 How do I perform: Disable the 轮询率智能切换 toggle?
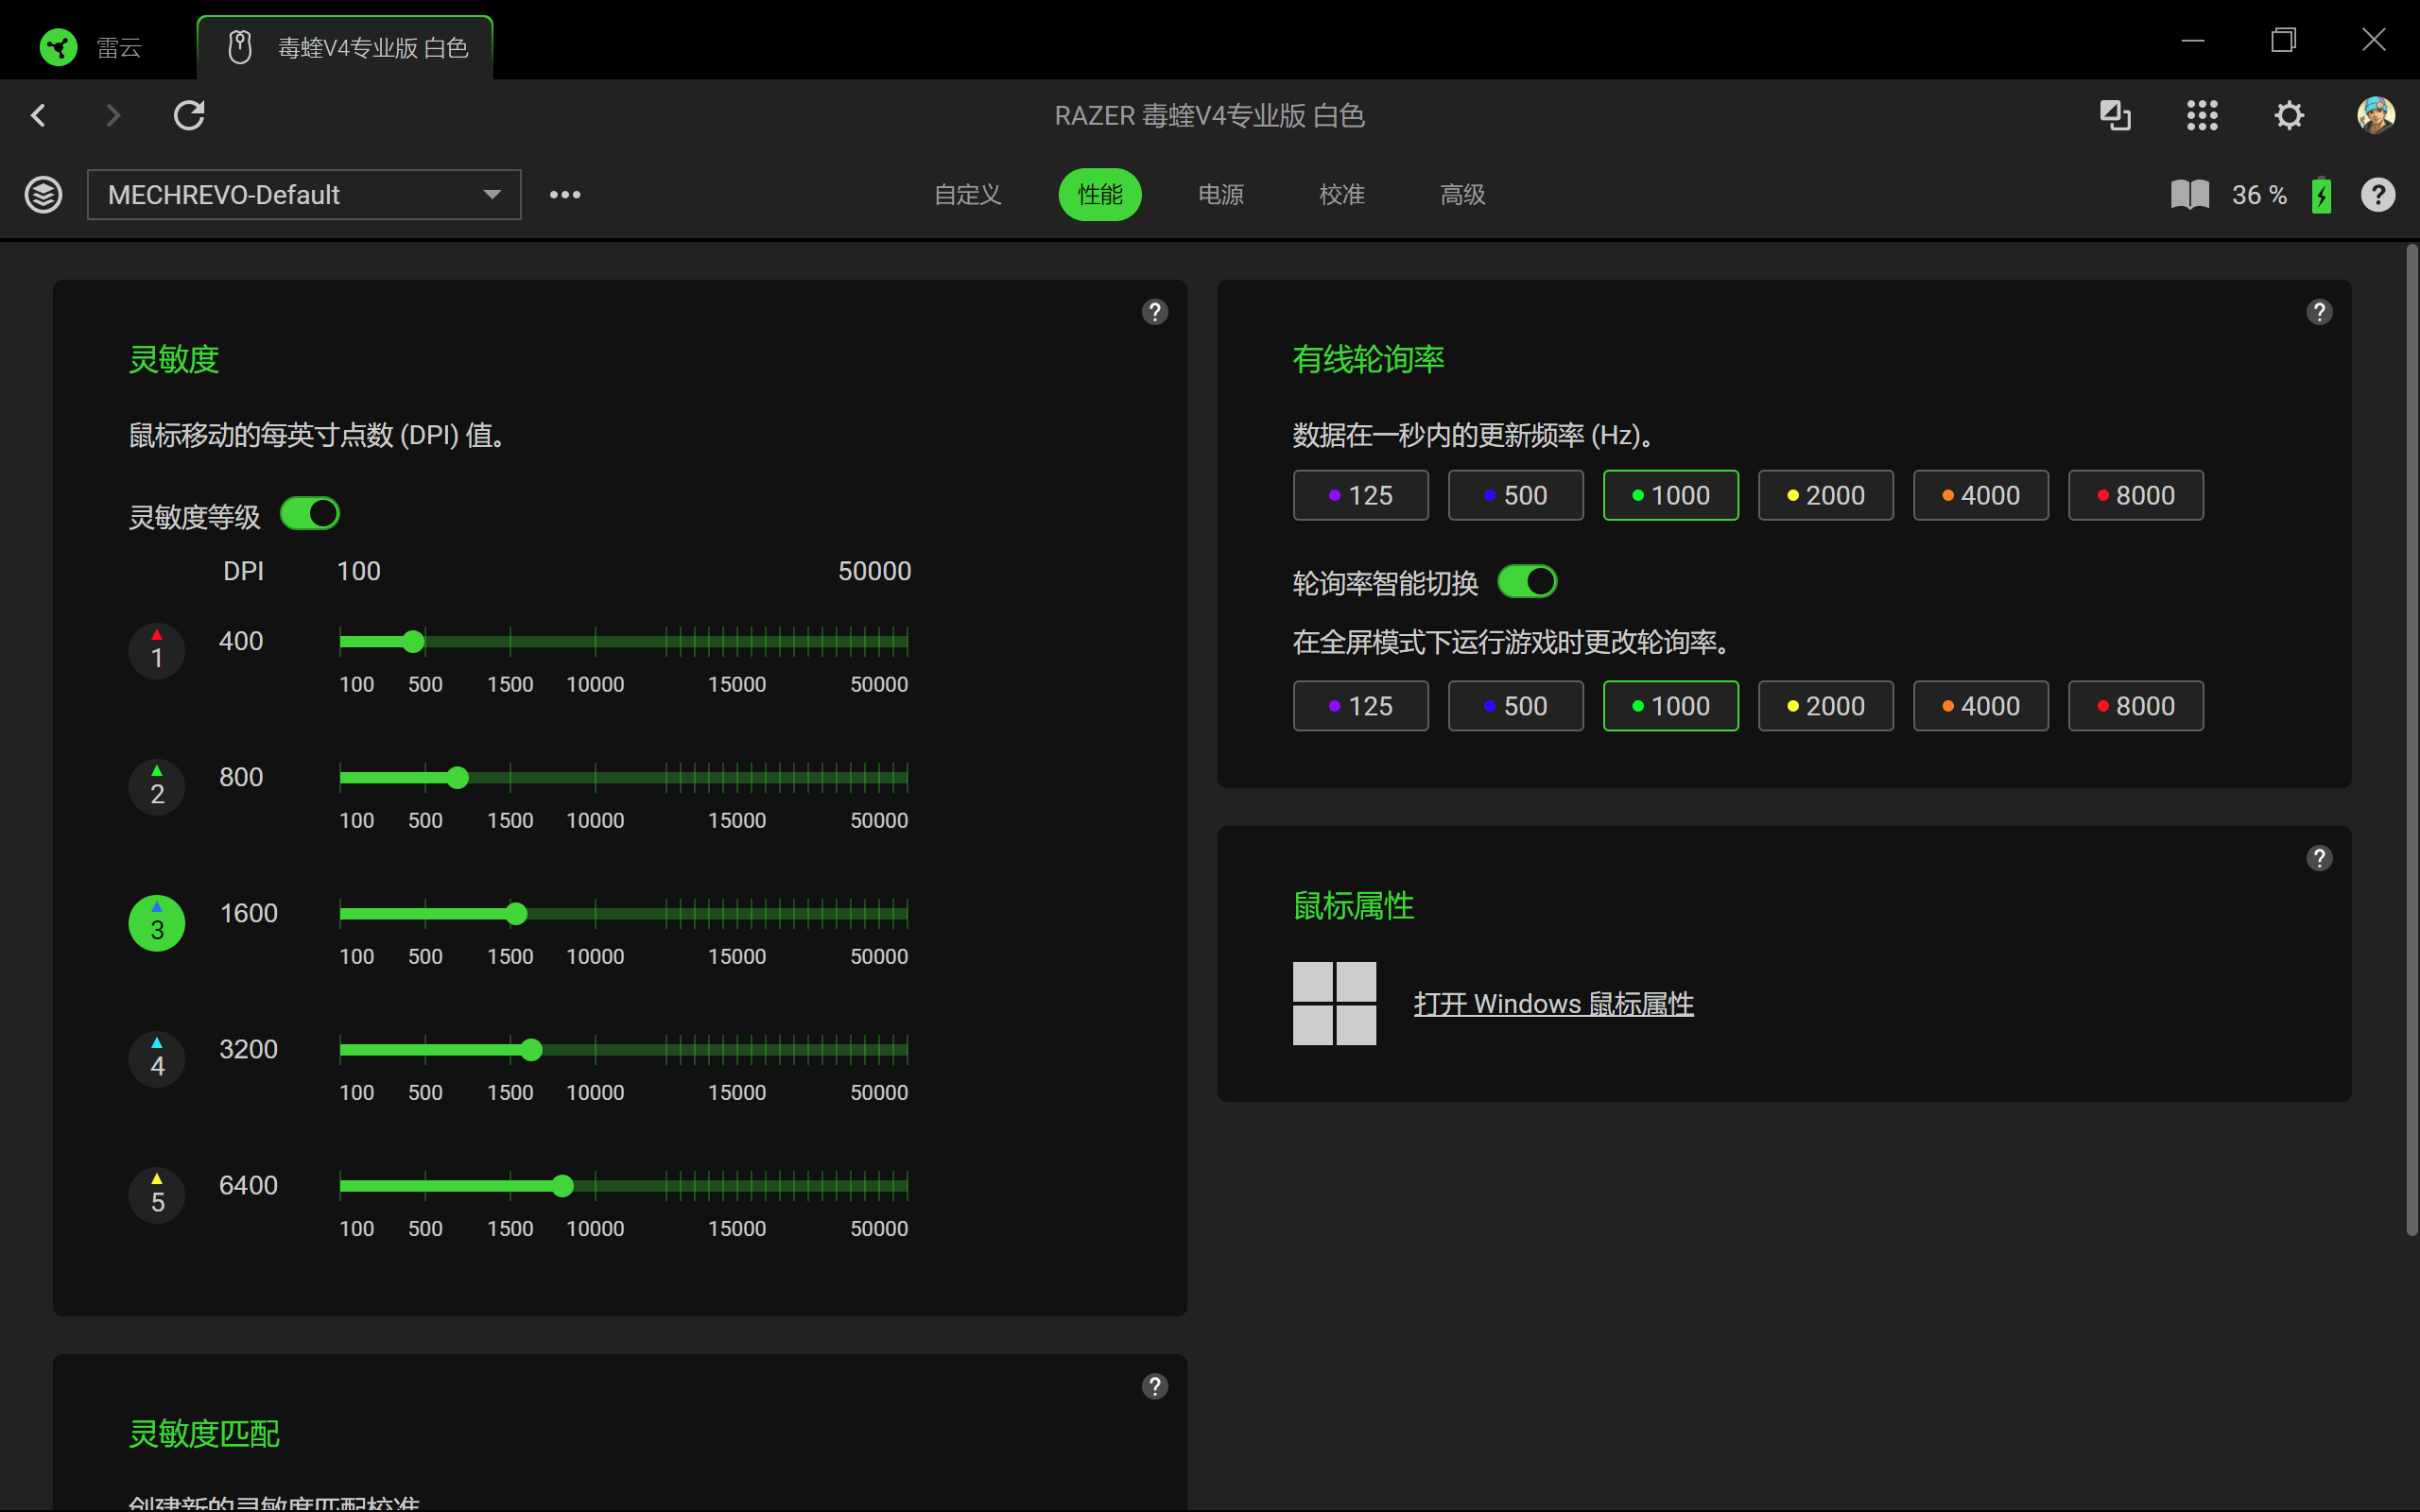pyautogui.click(x=1527, y=581)
